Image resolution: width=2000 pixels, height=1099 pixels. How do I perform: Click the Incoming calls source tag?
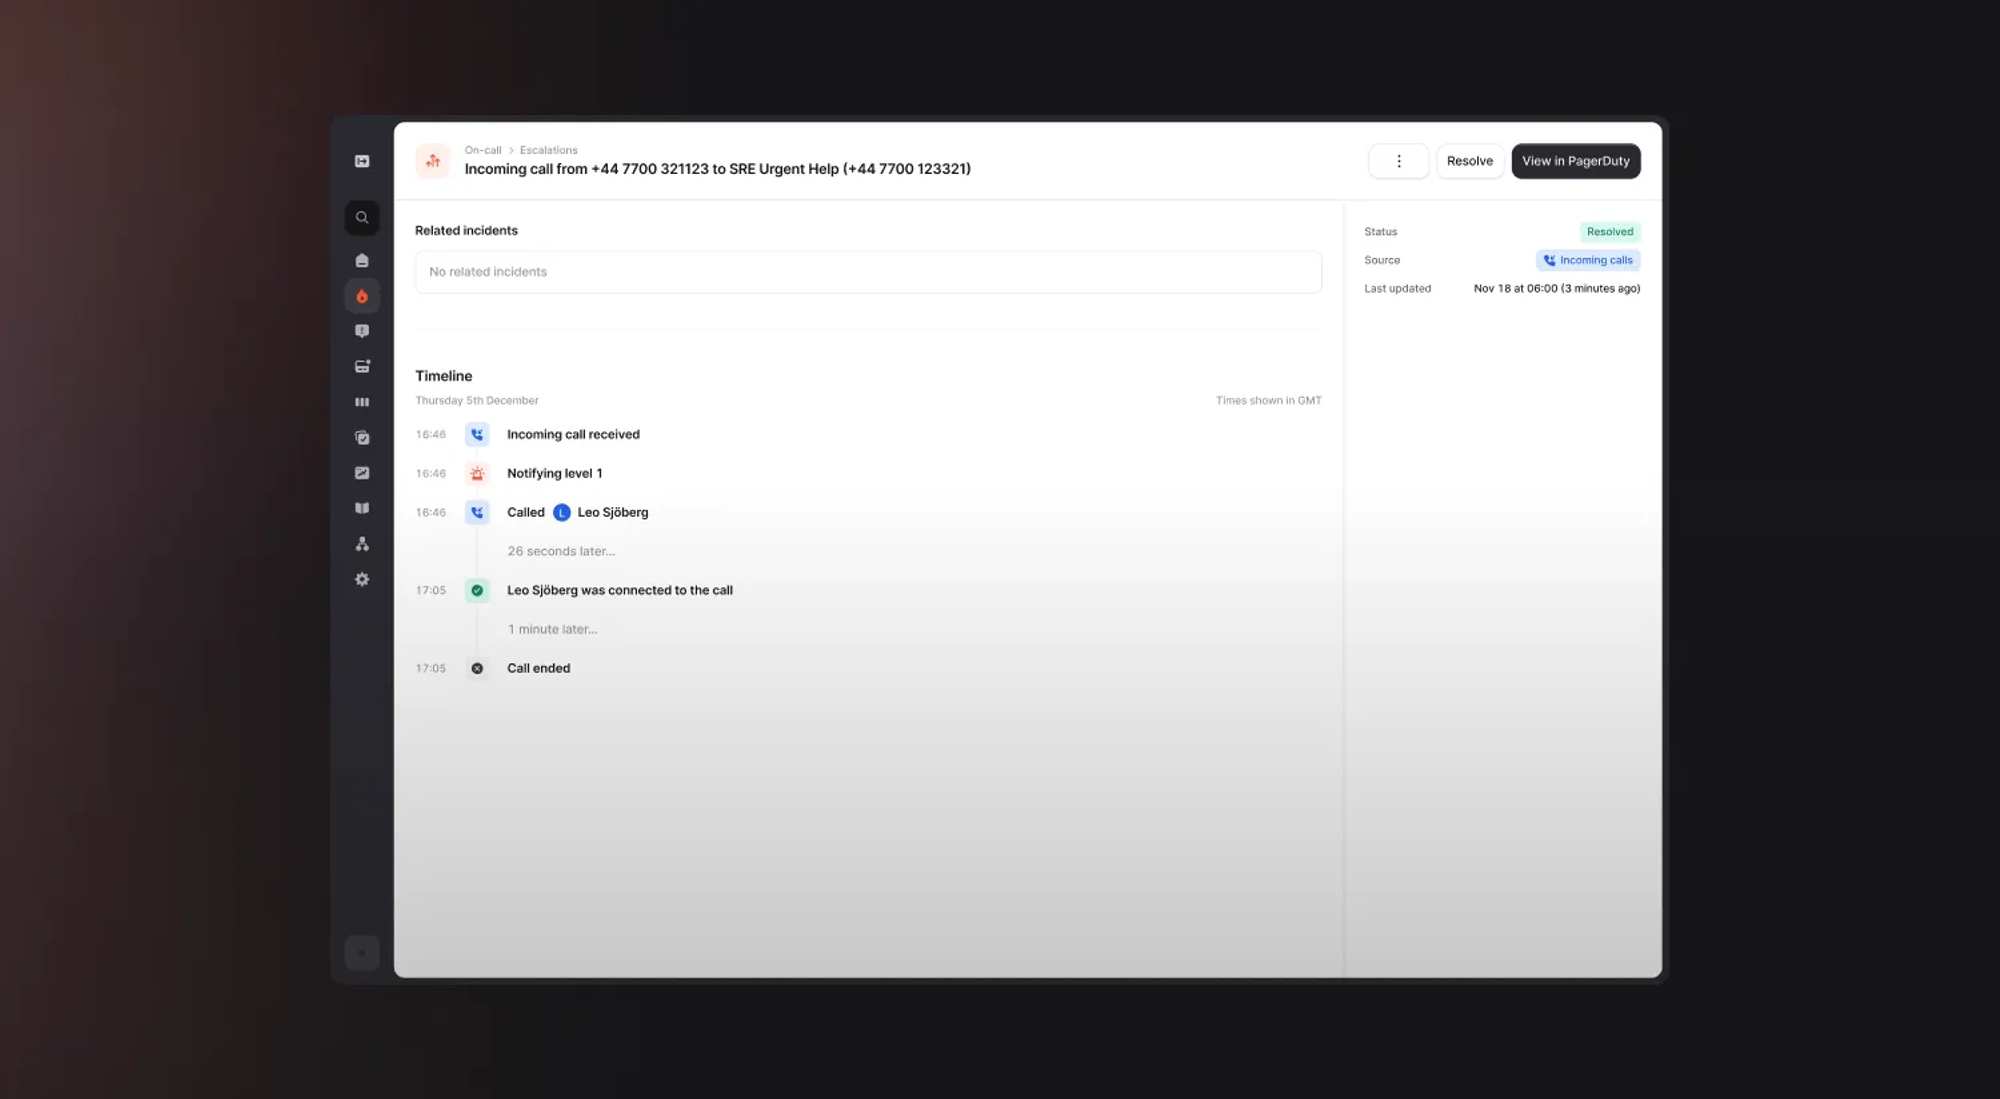[x=1588, y=260]
